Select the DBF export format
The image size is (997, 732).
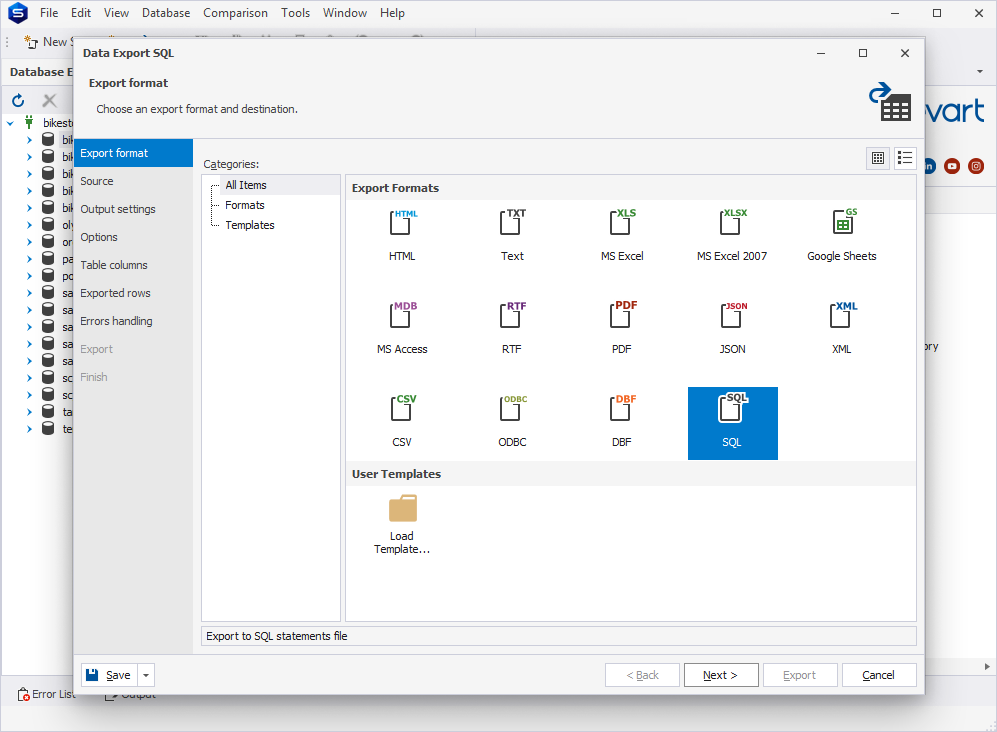tap(622, 421)
